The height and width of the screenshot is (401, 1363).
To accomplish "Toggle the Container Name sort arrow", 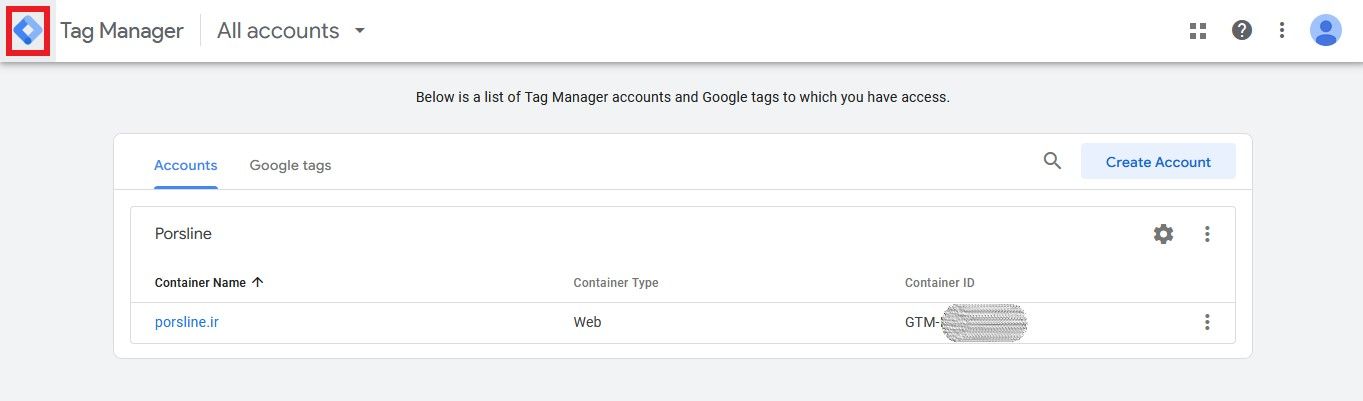I will pyautogui.click(x=258, y=283).
